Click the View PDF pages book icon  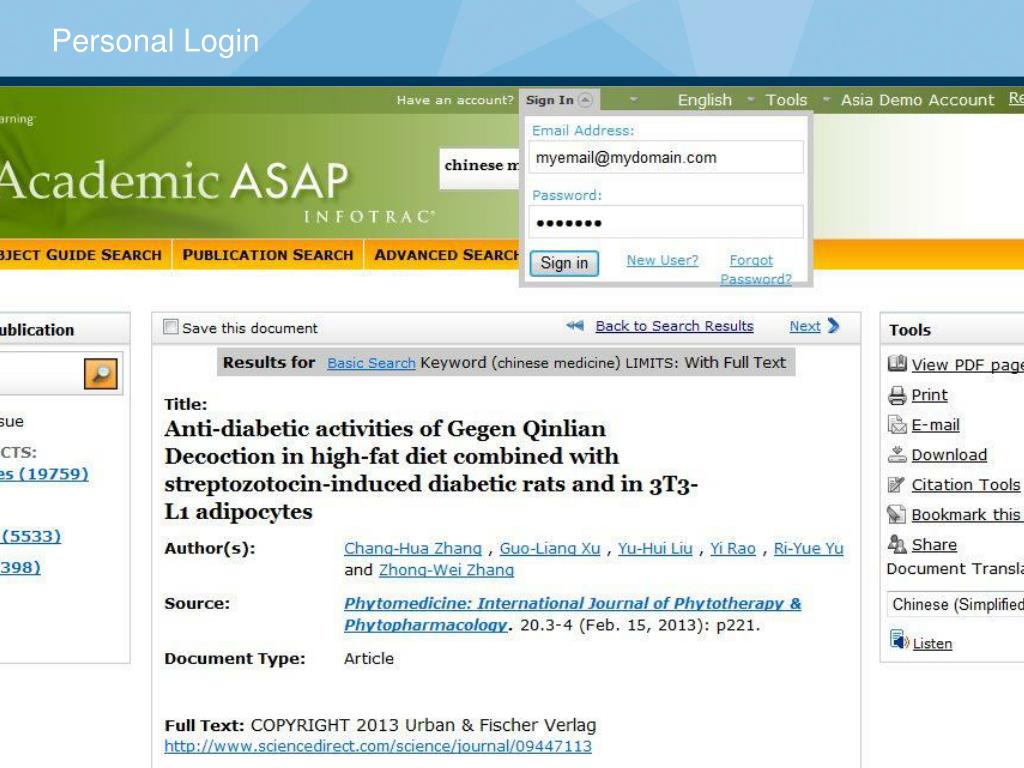[x=897, y=365]
